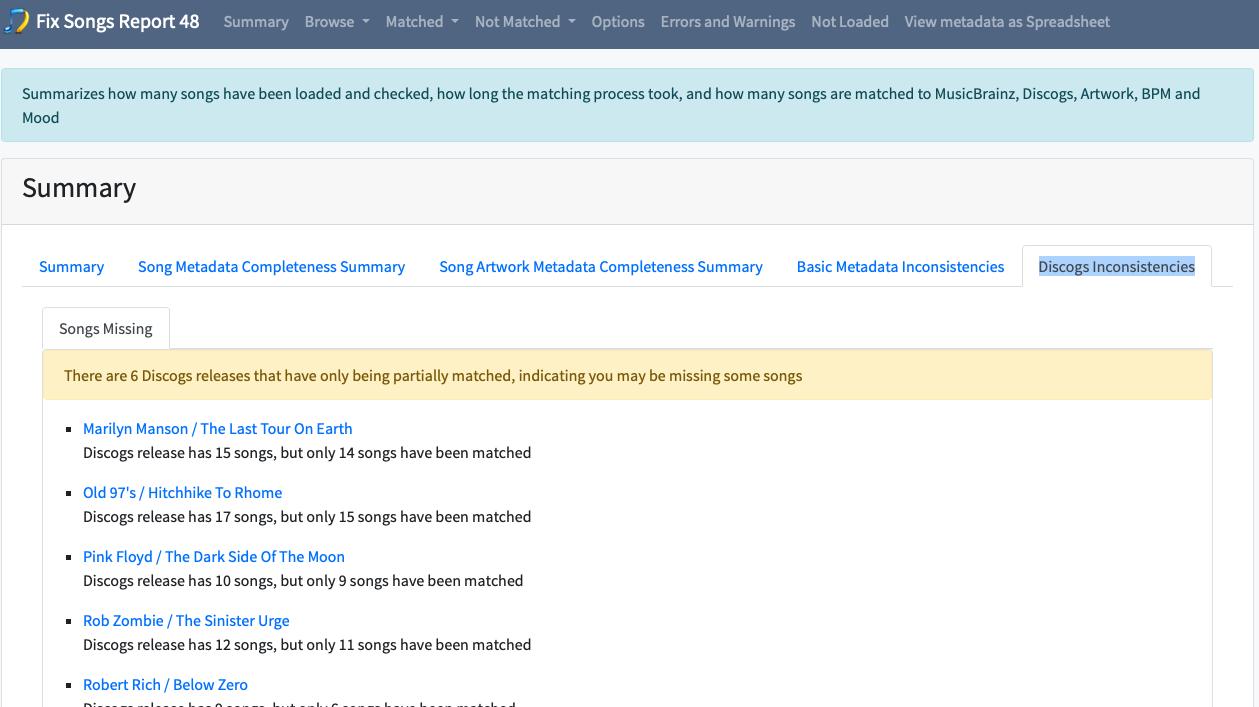The width and height of the screenshot is (1259, 707).
Task: Click the SongKong logo icon in the navbar
Action: [17, 21]
